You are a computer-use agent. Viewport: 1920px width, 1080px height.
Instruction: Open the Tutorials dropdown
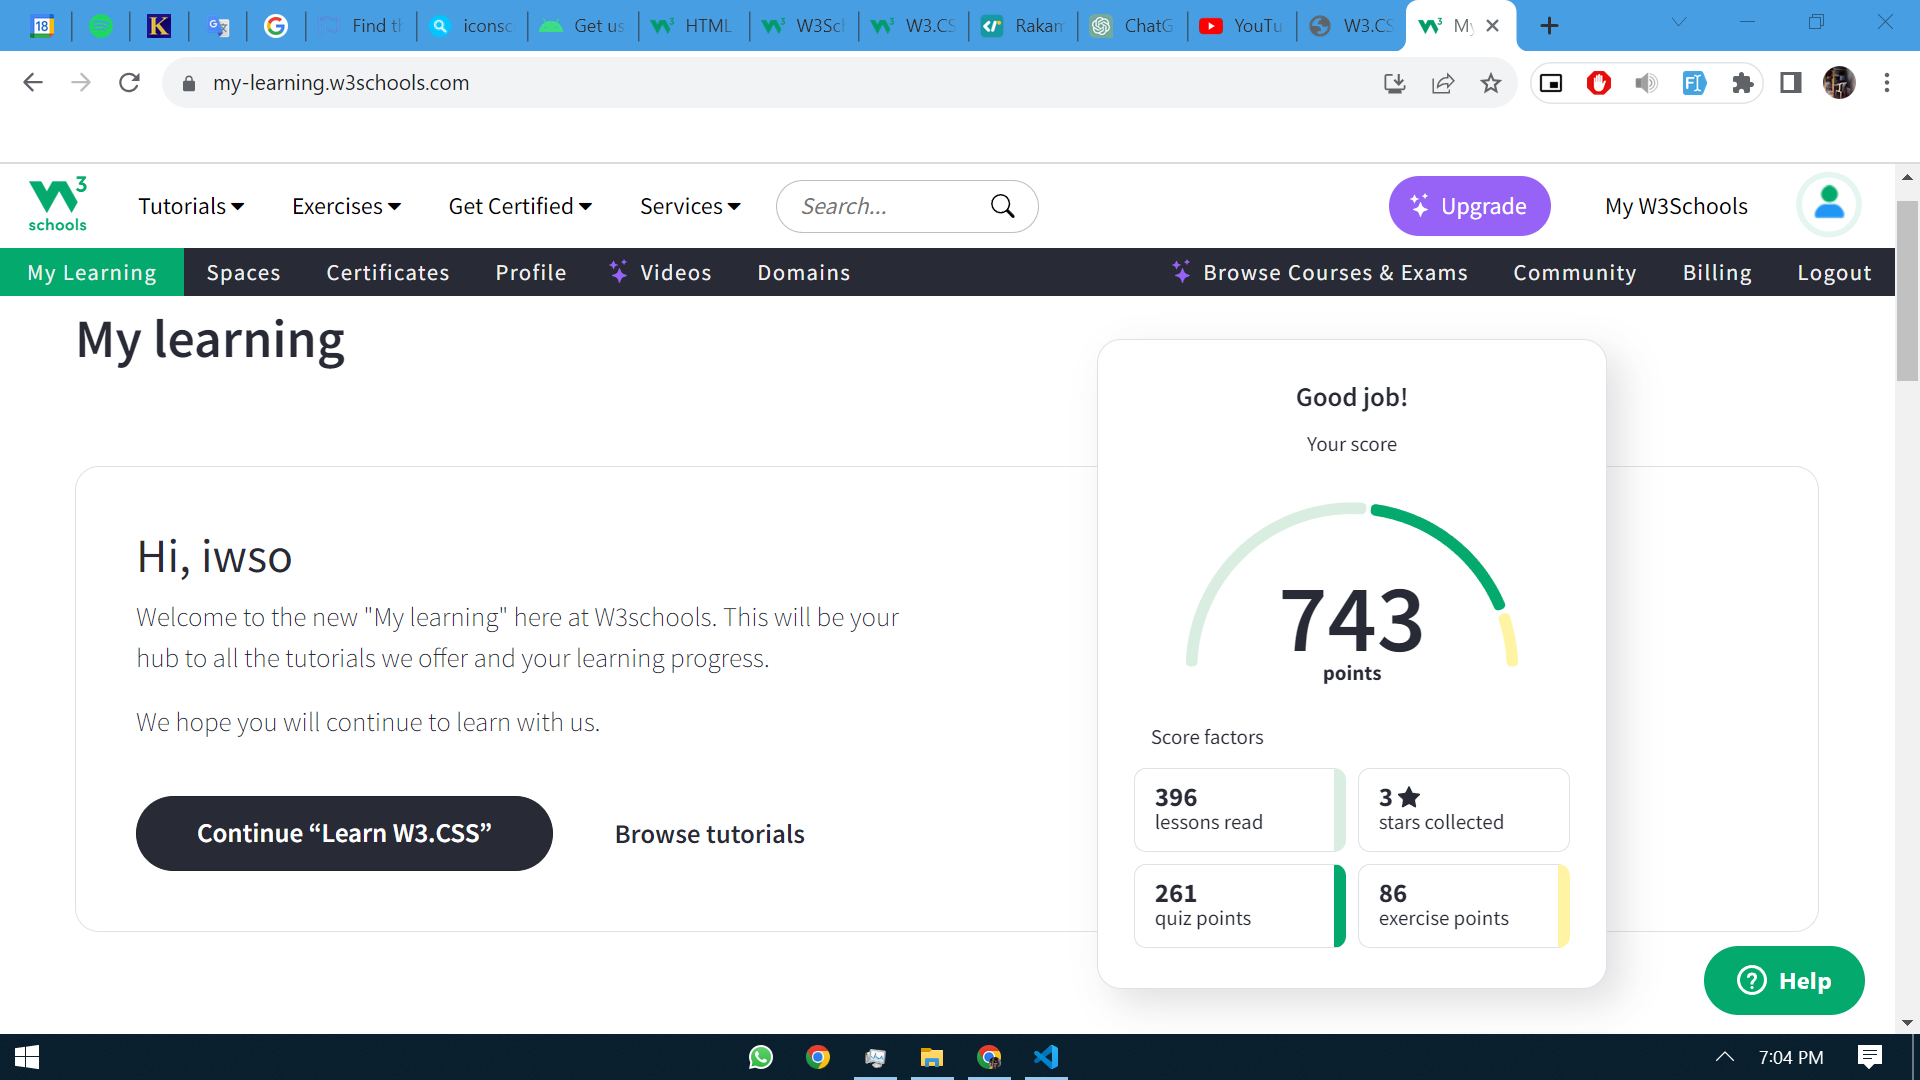point(190,206)
